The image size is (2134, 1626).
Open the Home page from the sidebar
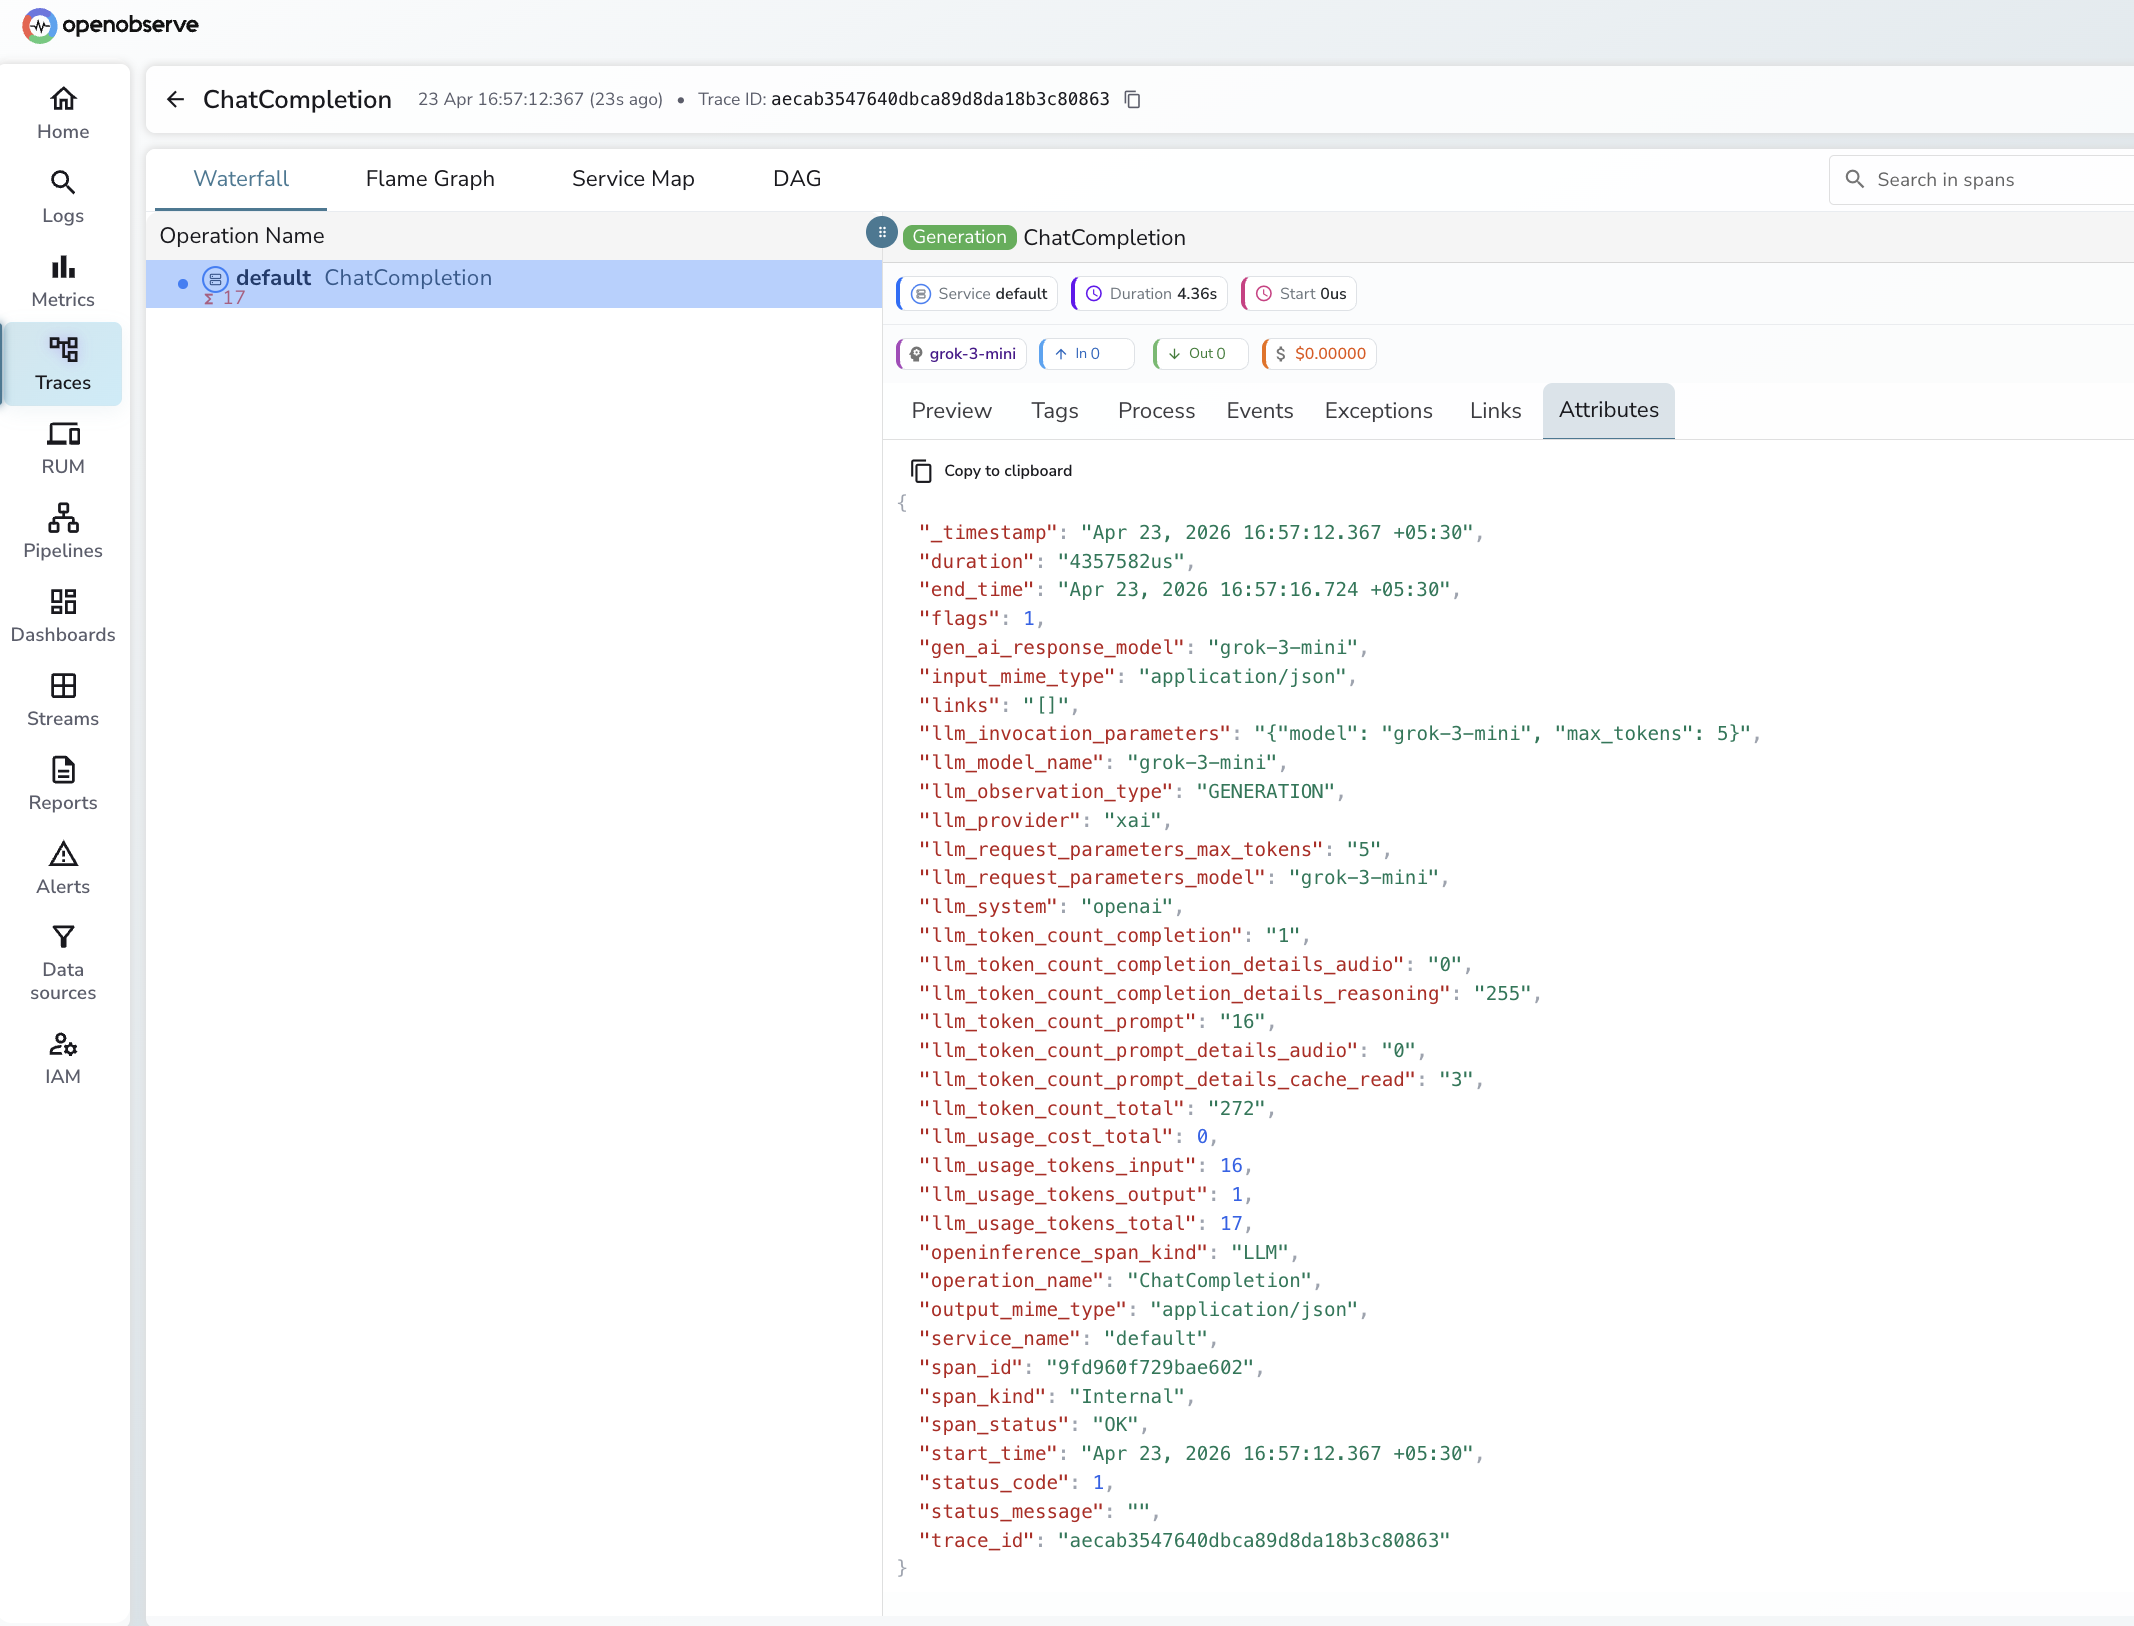pyautogui.click(x=62, y=112)
